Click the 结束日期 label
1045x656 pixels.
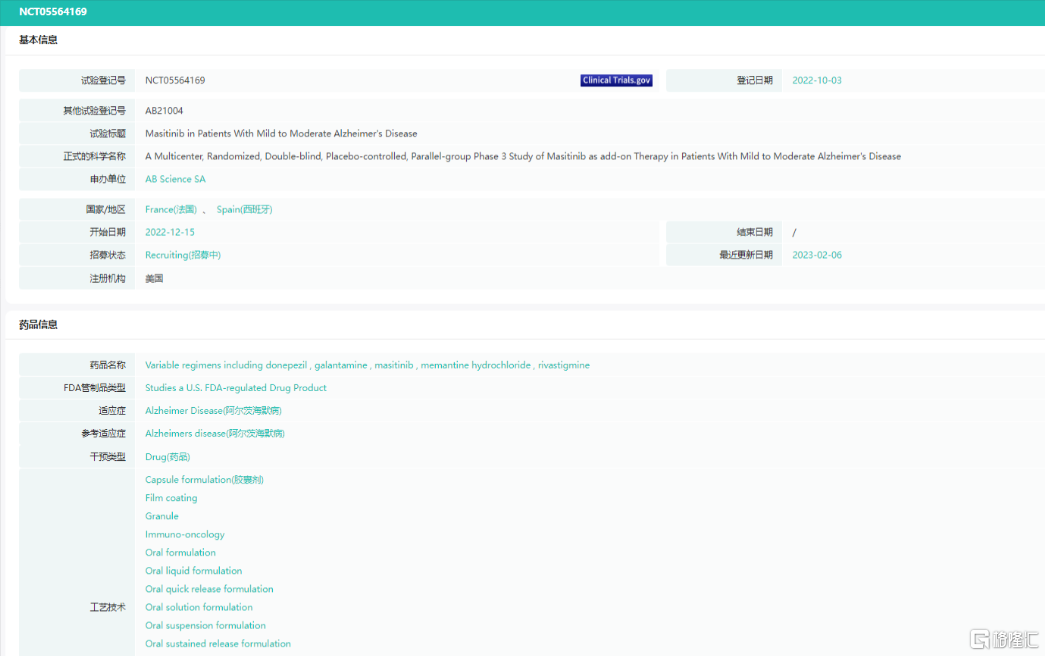click(x=754, y=233)
